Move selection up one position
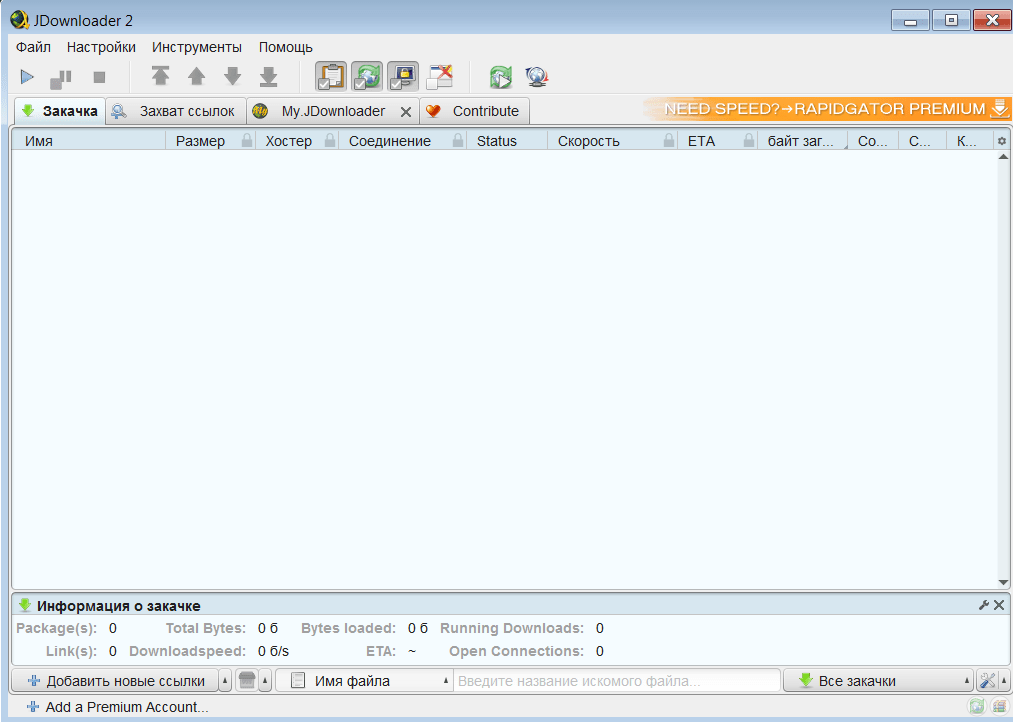The width and height of the screenshot is (1013, 722). [196, 76]
